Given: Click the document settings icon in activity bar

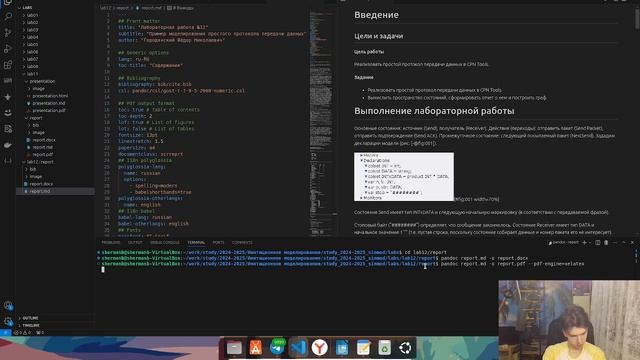Looking at the screenshot, I should point(8,129).
